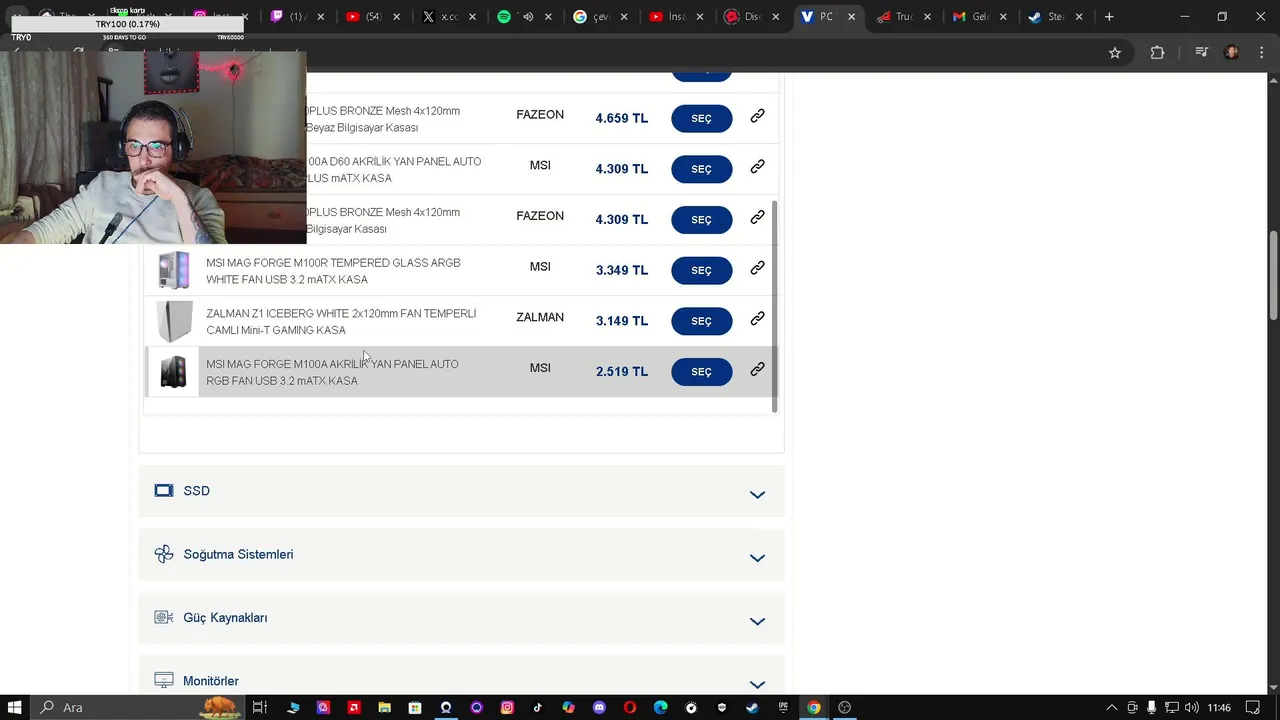Click the Monitörler monitor icon
The height and width of the screenshot is (720, 1280).
pyautogui.click(x=164, y=680)
